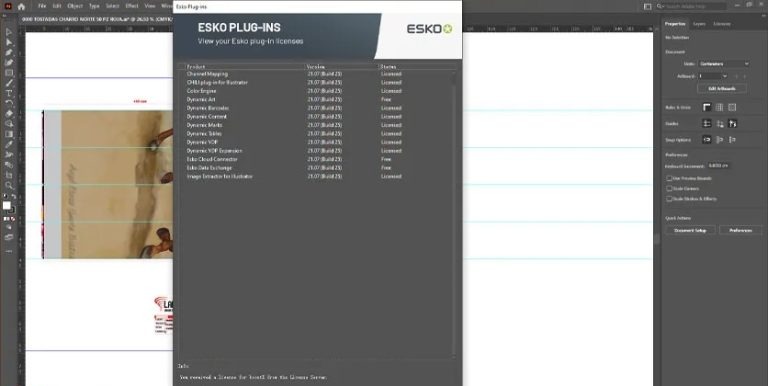Select the Zoom magnifier tool

[9, 185]
